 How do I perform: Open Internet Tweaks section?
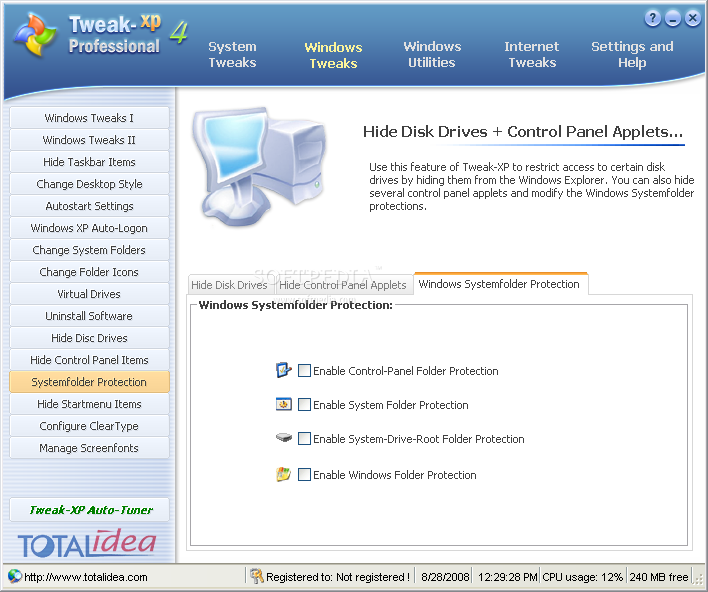(532, 54)
